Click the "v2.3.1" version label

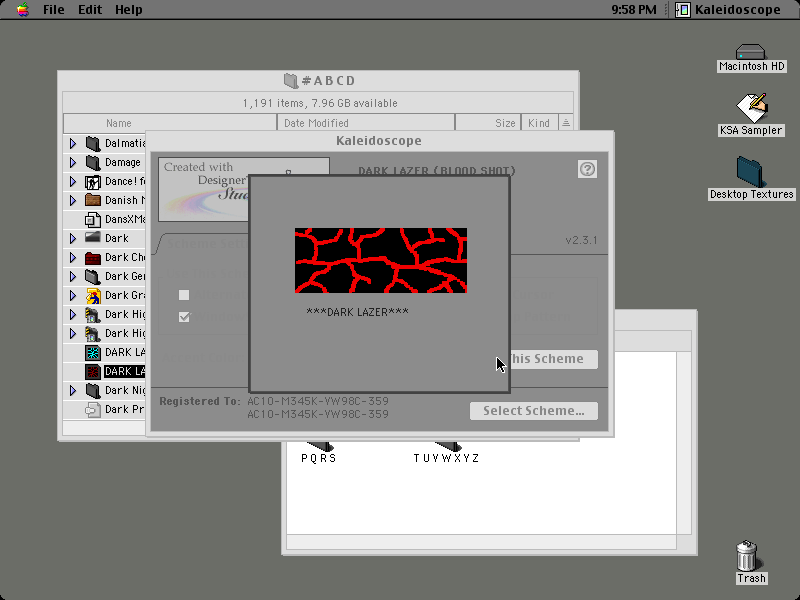click(581, 240)
